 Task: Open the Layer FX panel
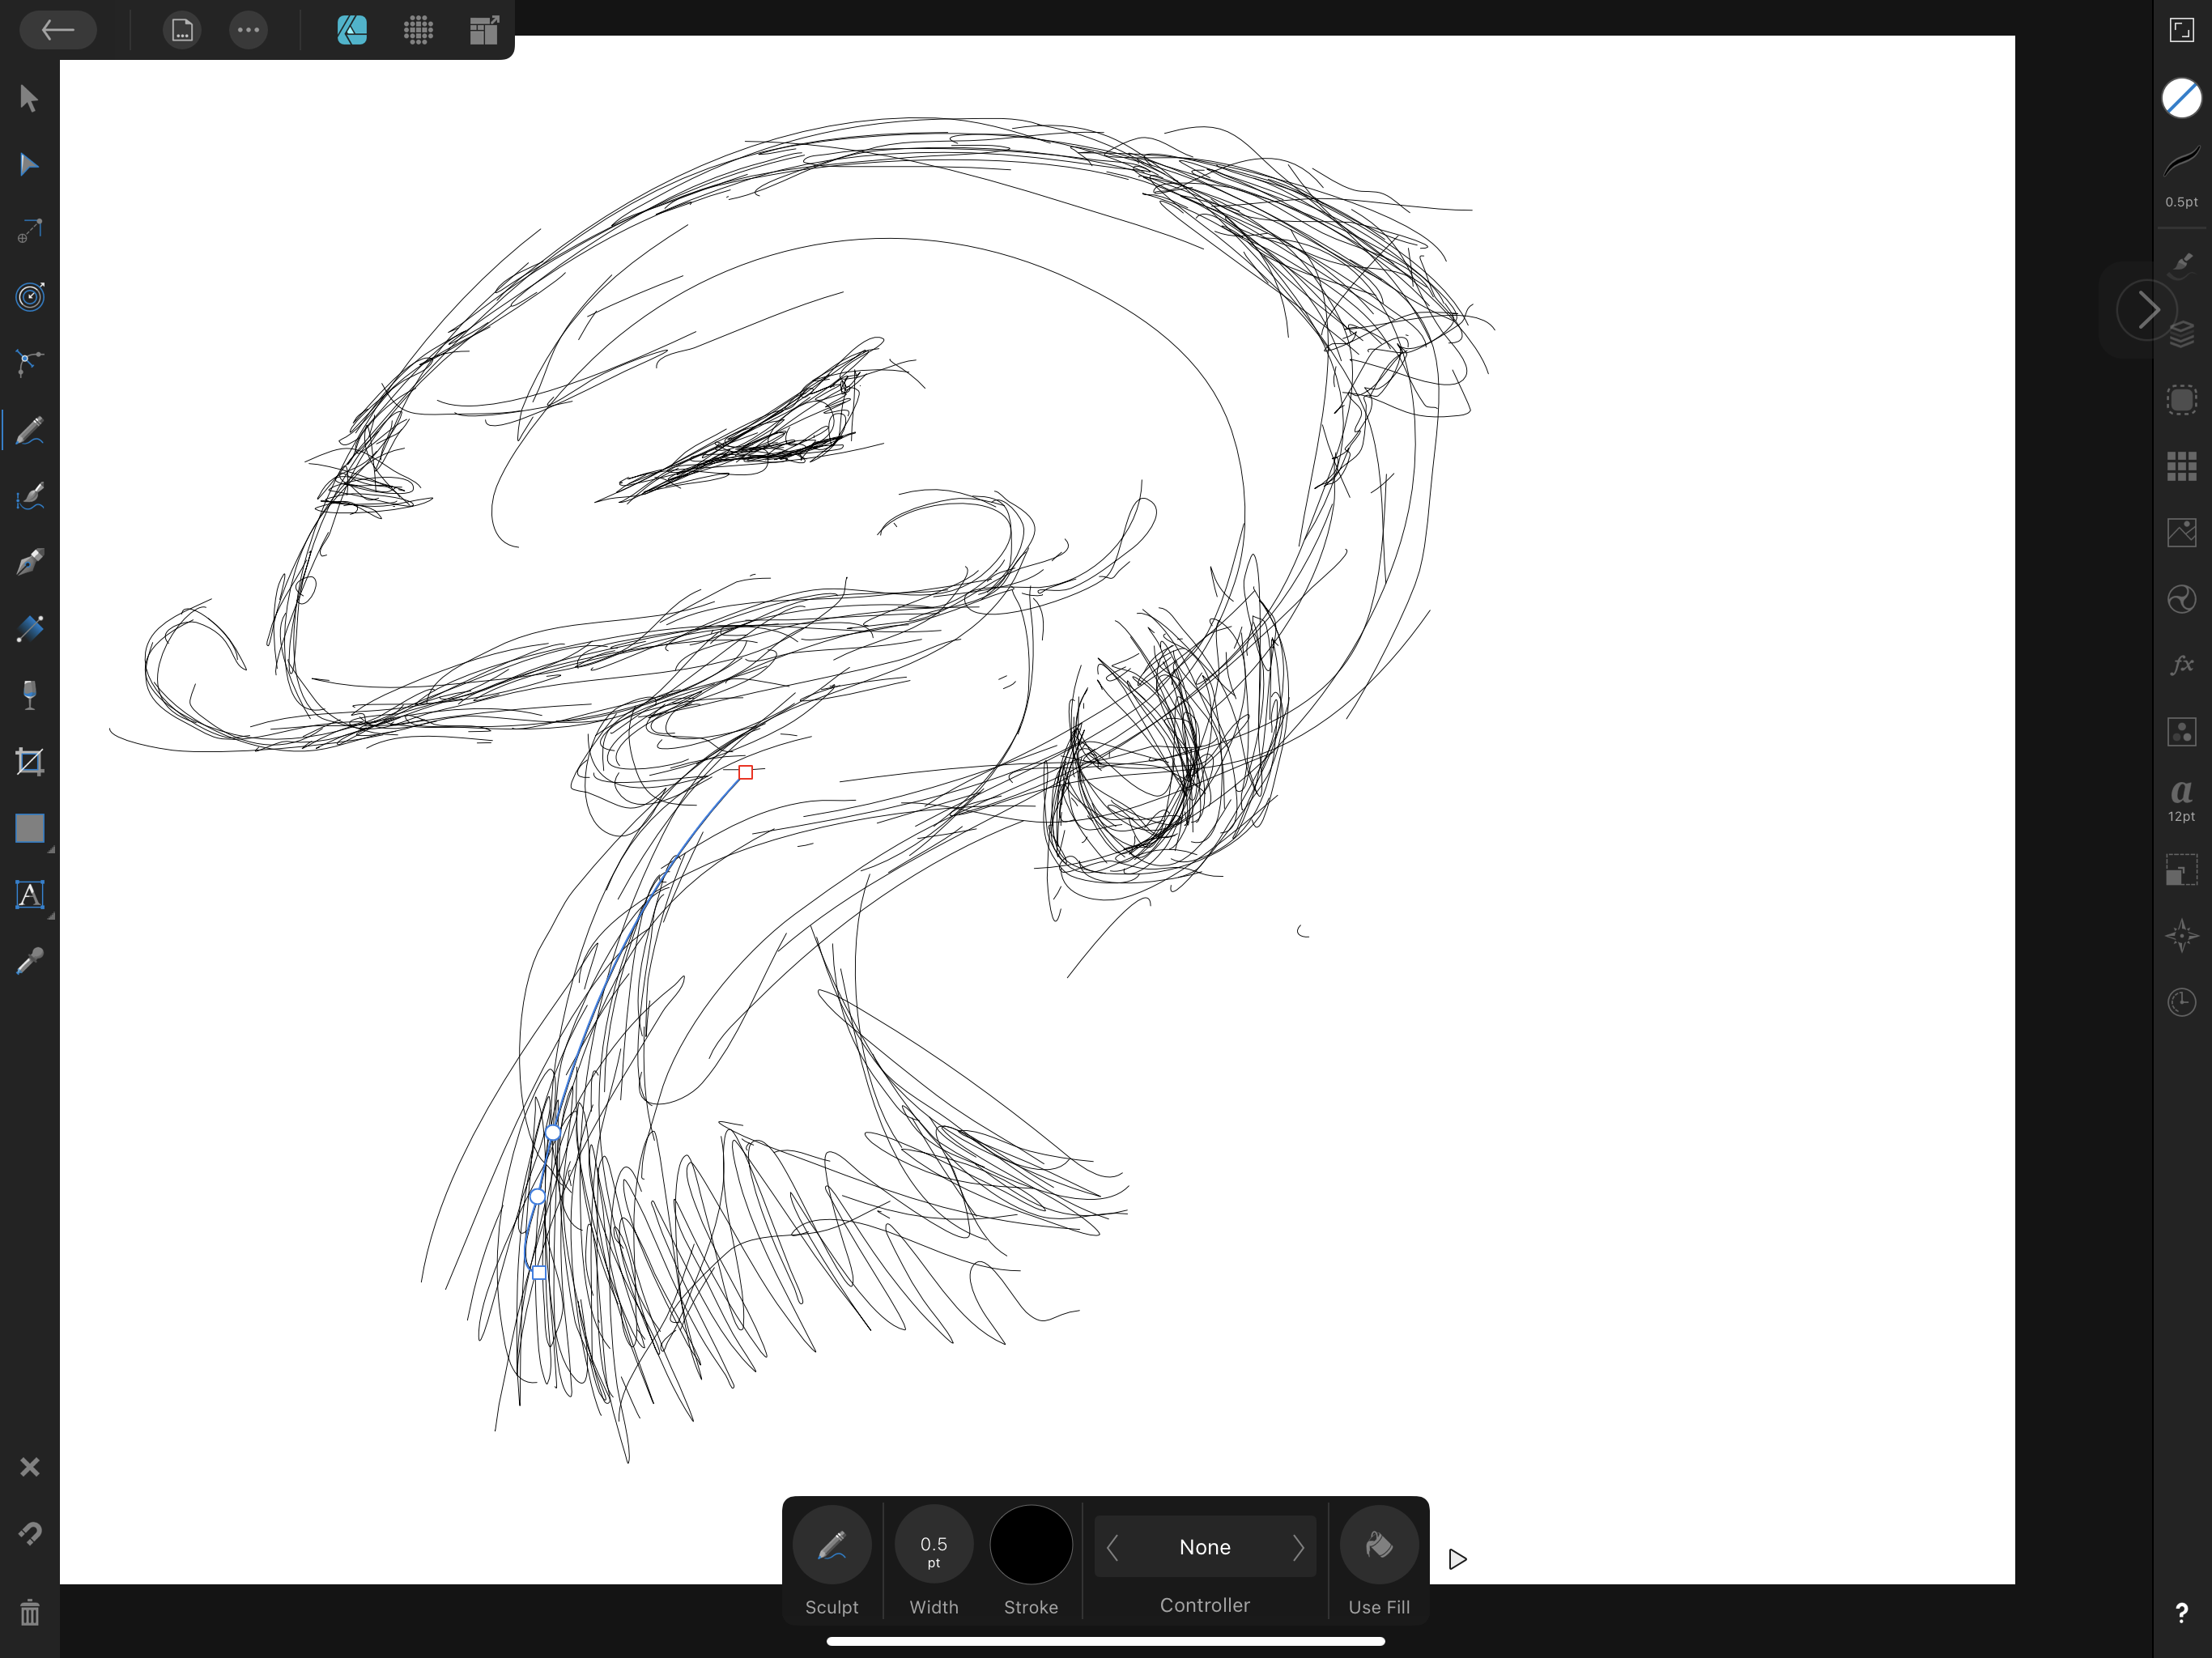click(2181, 665)
